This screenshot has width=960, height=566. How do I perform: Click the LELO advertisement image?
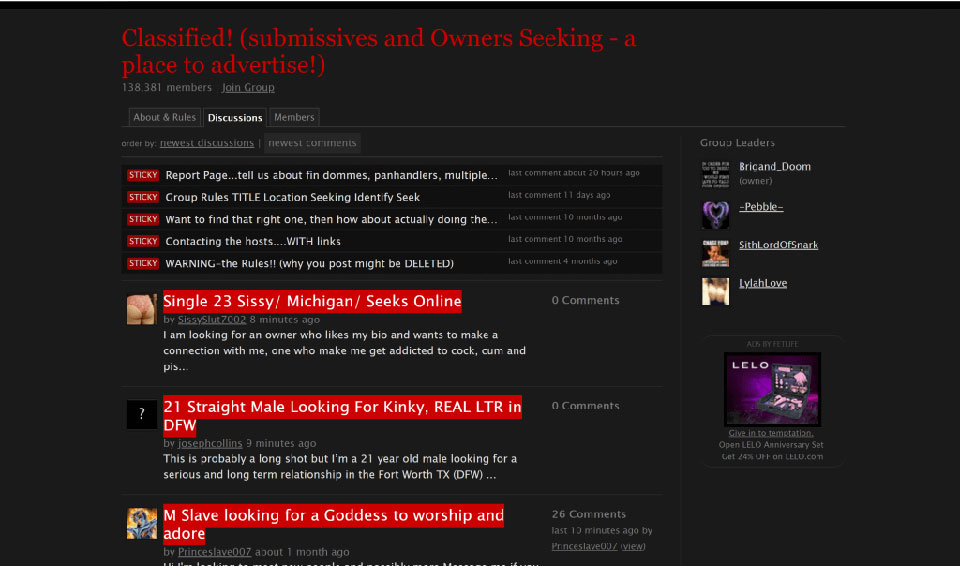[x=772, y=389]
